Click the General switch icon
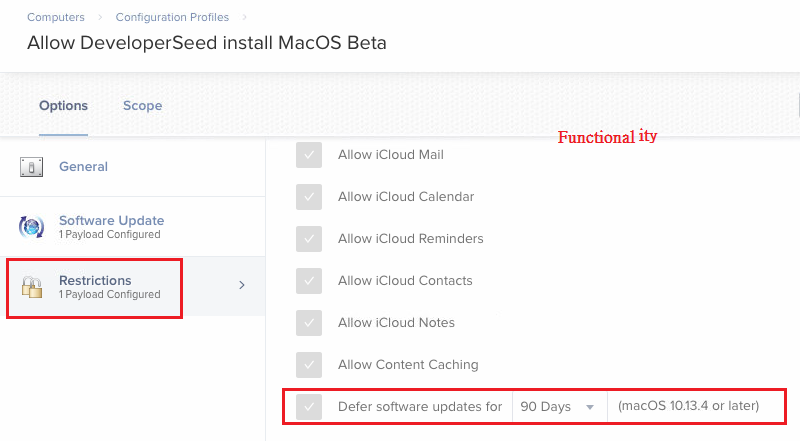This screenshot has width=800, height=441. pos(32,167)
